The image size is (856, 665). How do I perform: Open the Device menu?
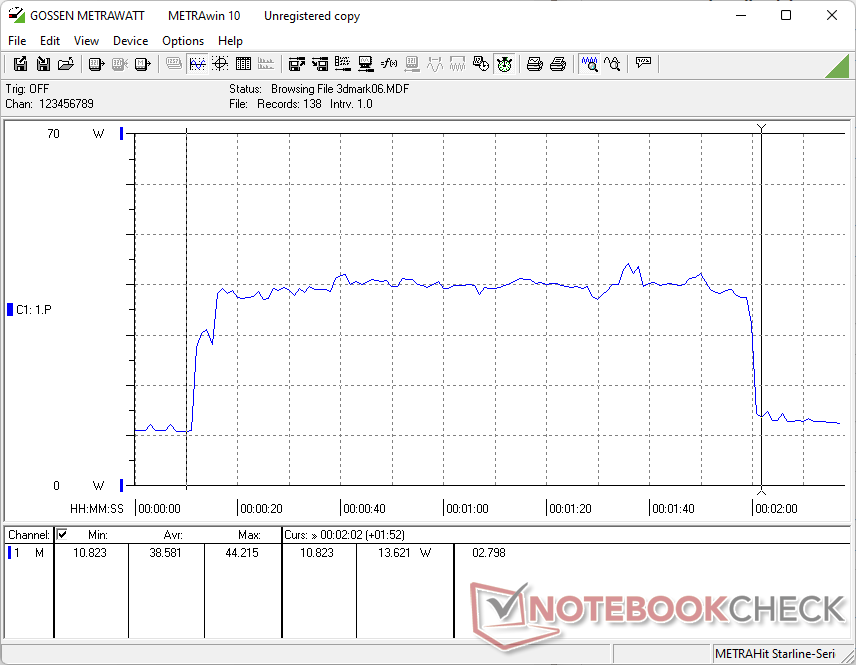tap(130, 41)
